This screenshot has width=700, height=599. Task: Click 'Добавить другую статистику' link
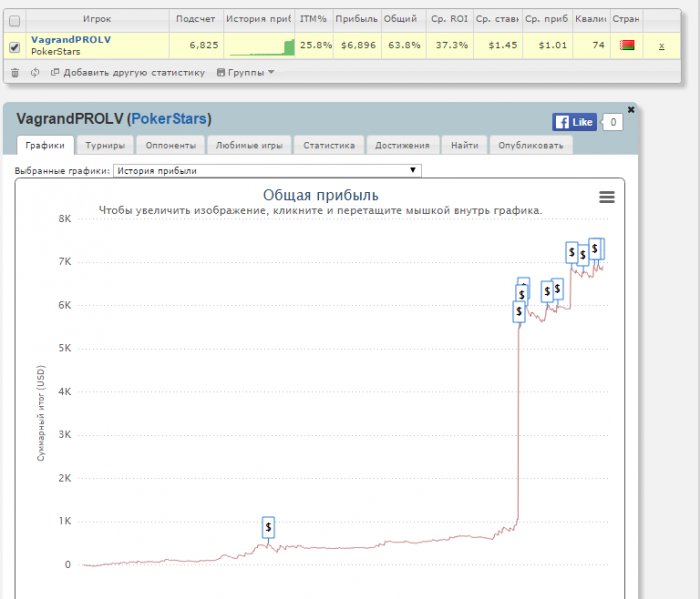click(134, 72)
